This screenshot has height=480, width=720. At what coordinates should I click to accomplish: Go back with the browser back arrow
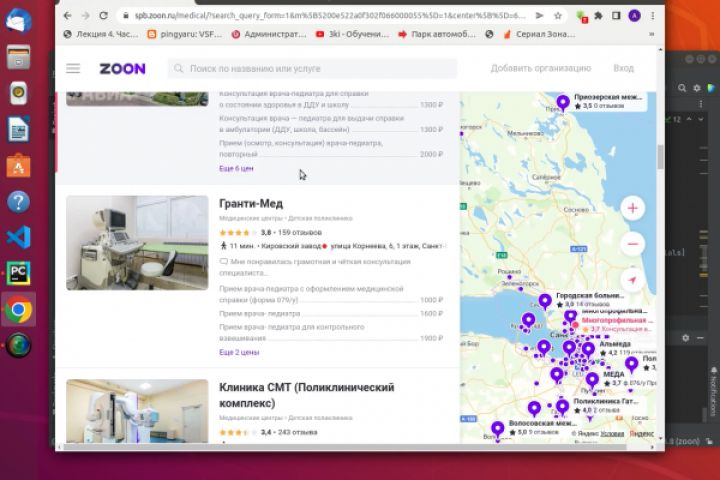tap(68, 16)
